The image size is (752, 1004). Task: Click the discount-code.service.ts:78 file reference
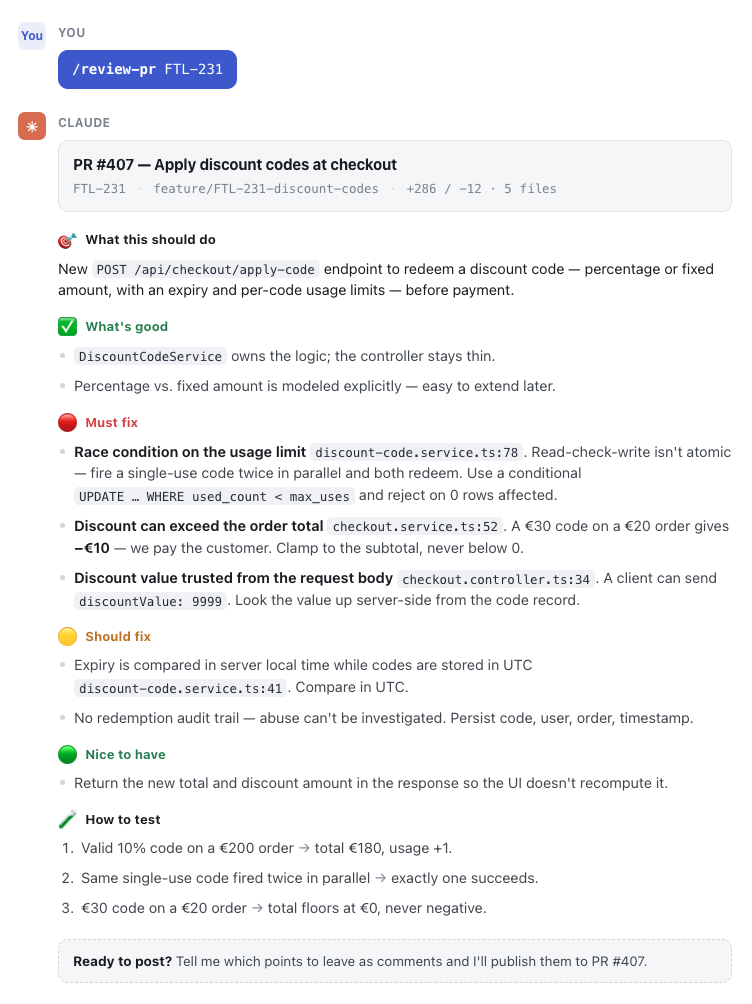[416, 453]
